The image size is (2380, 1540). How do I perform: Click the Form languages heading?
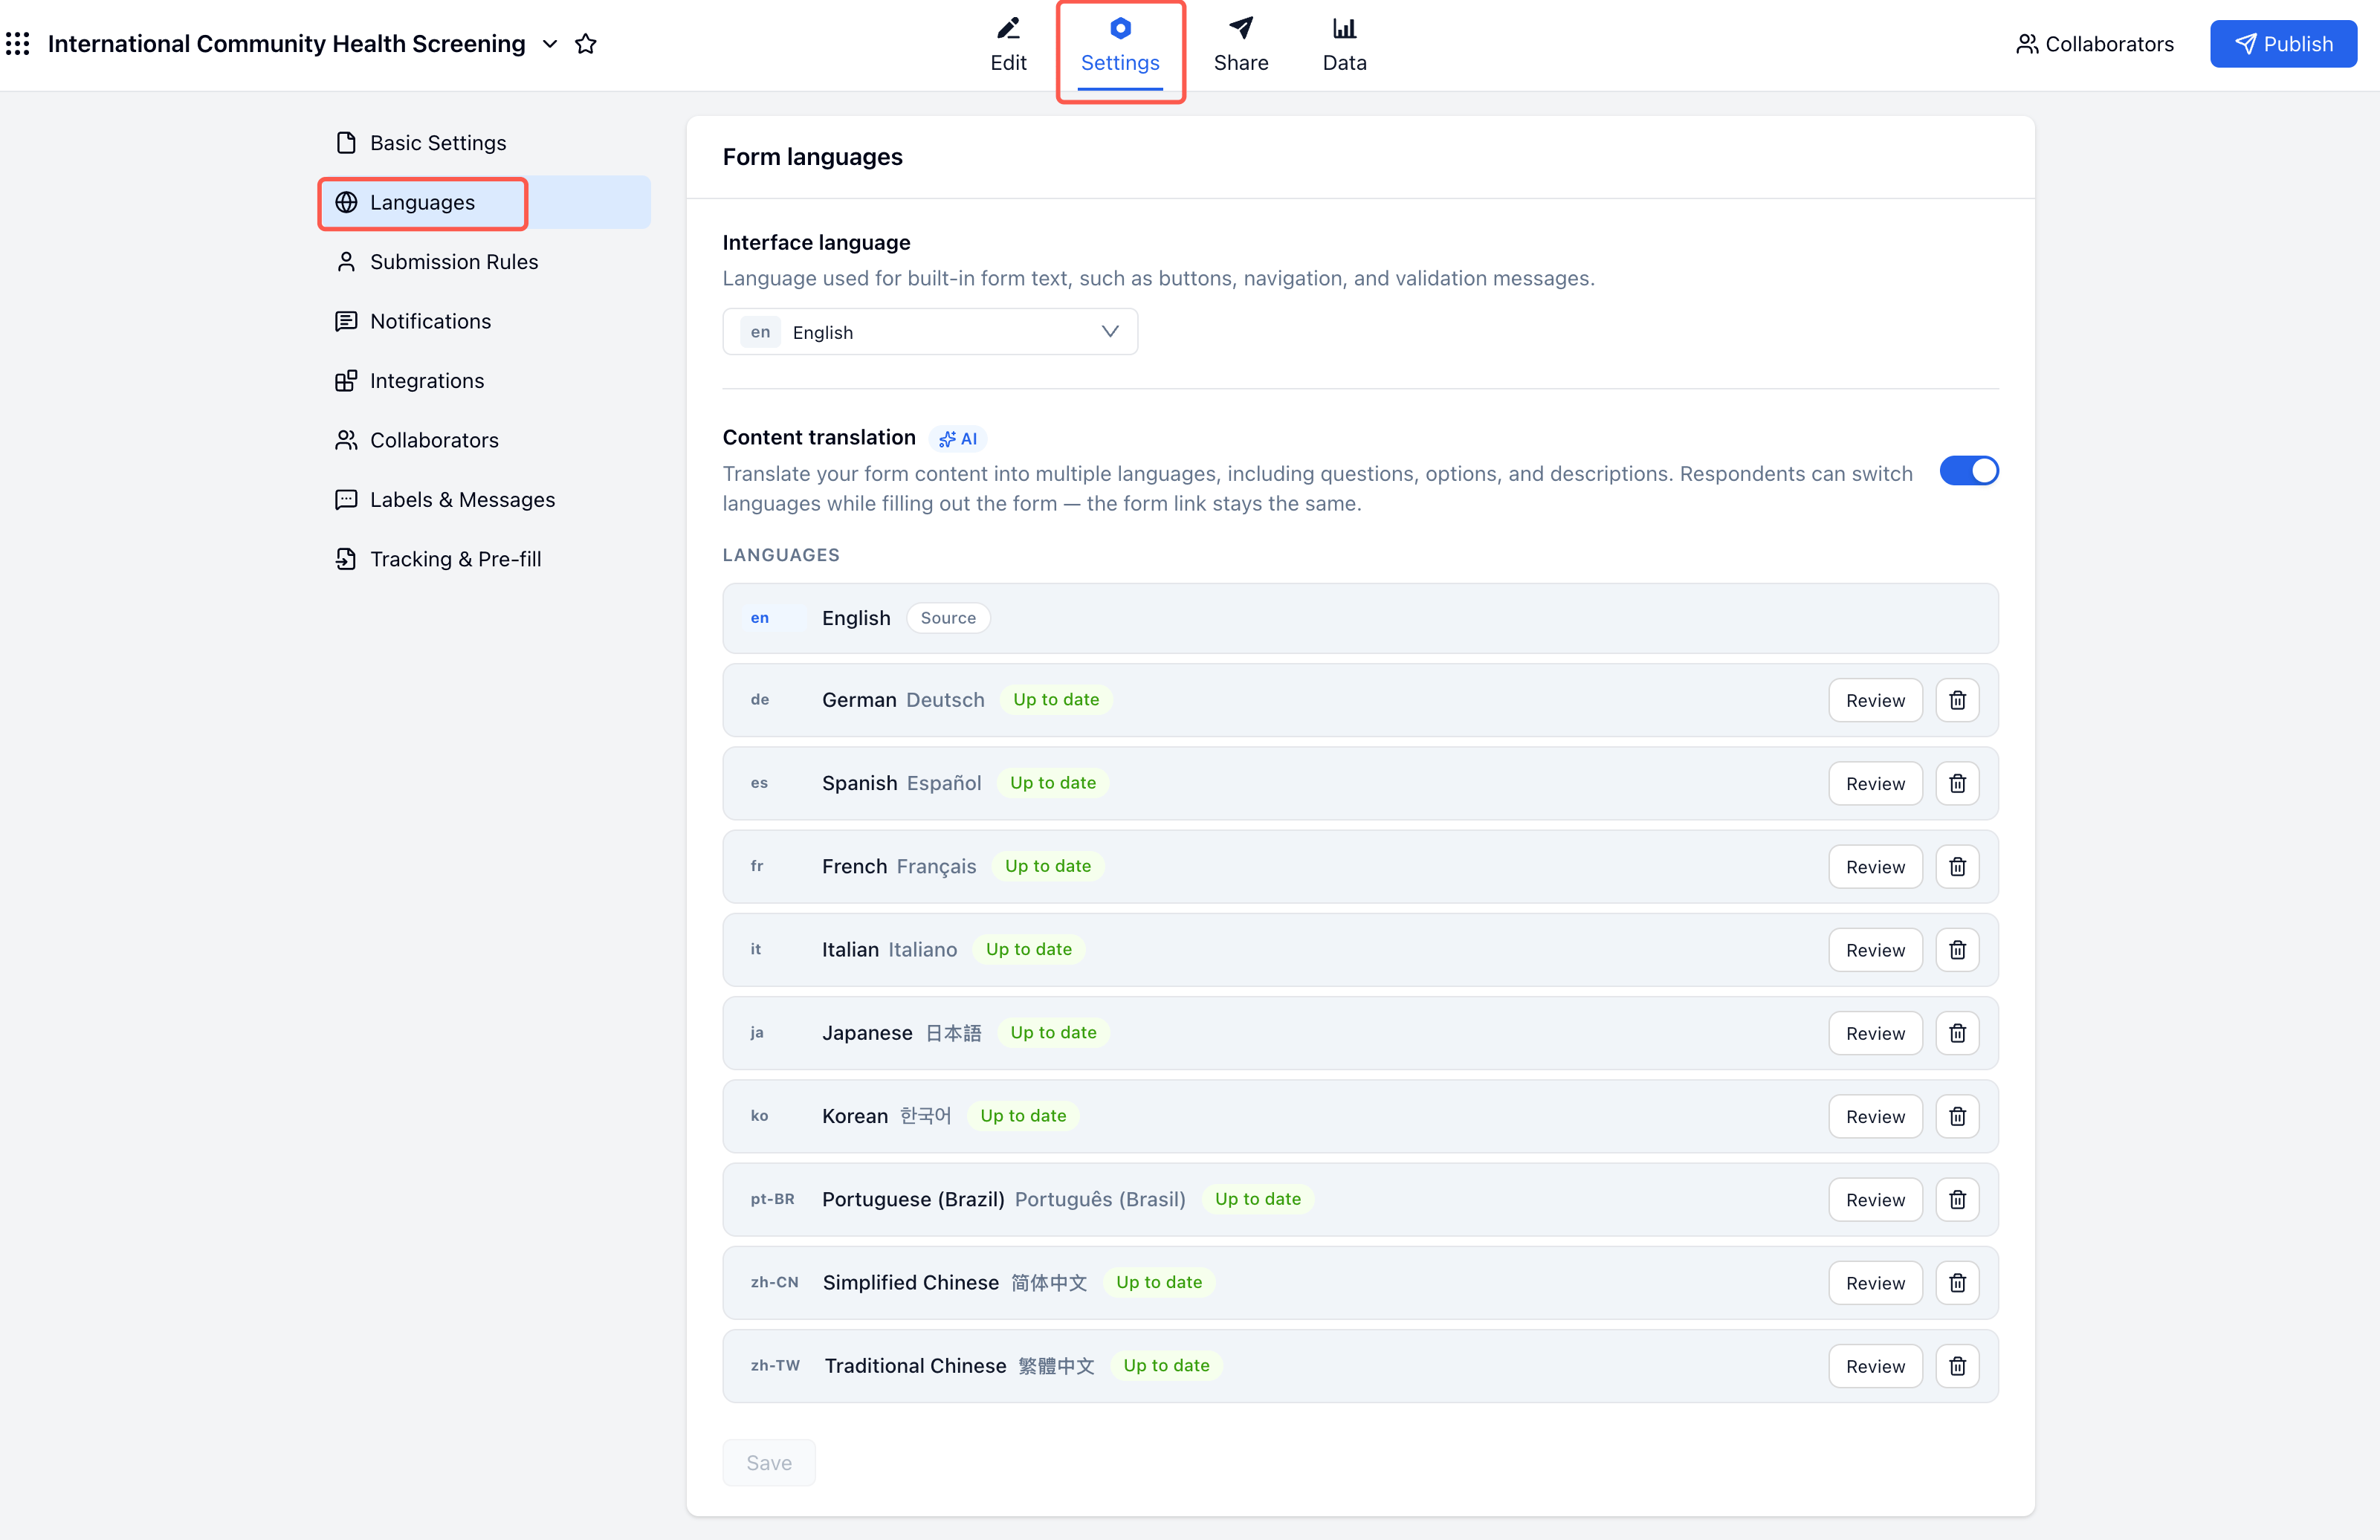812,157
